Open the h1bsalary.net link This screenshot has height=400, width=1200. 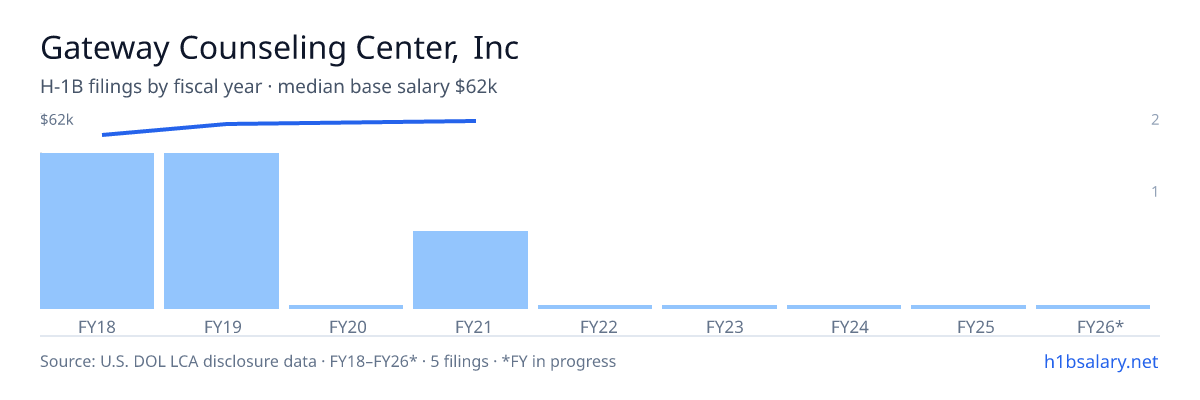tap(1100, 362)
